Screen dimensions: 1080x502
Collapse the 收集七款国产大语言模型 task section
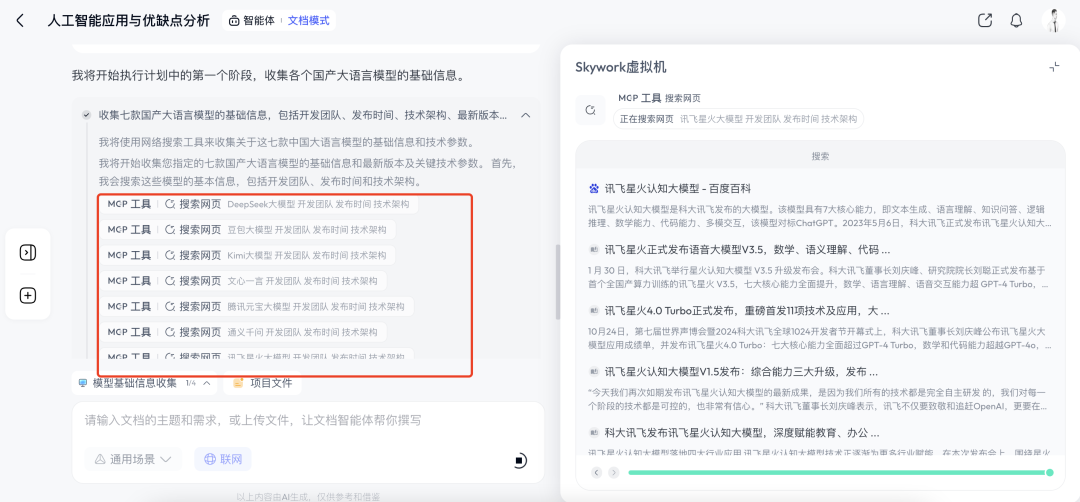(526, 115)
